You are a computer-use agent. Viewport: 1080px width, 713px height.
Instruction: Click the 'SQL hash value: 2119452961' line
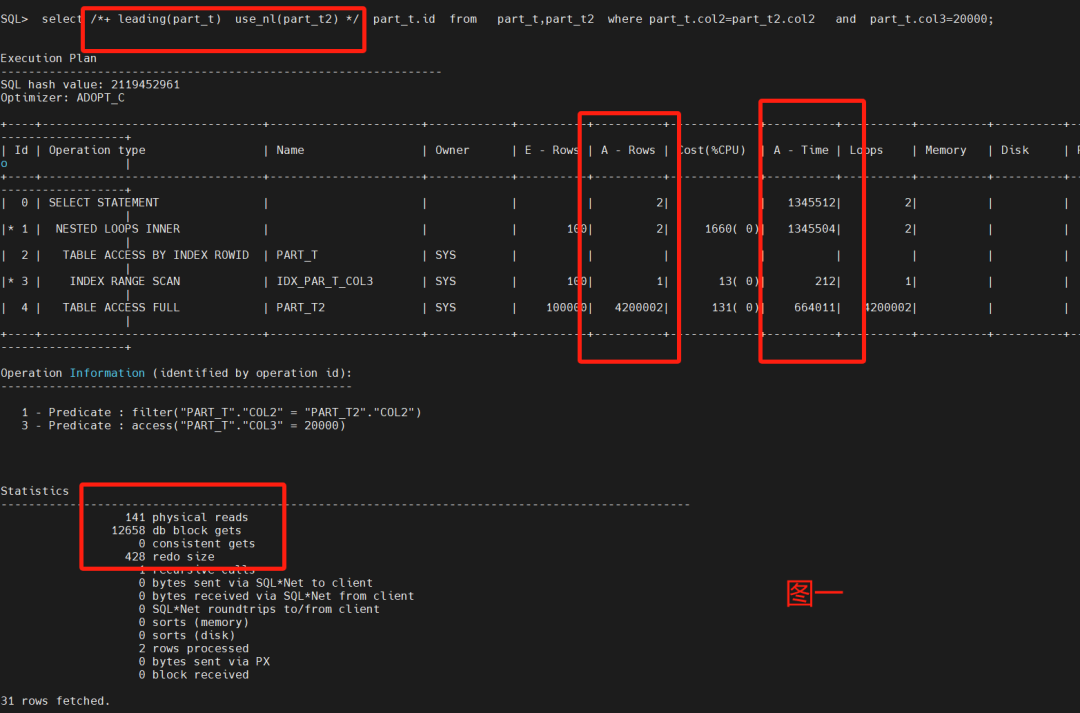click(90, 84)
